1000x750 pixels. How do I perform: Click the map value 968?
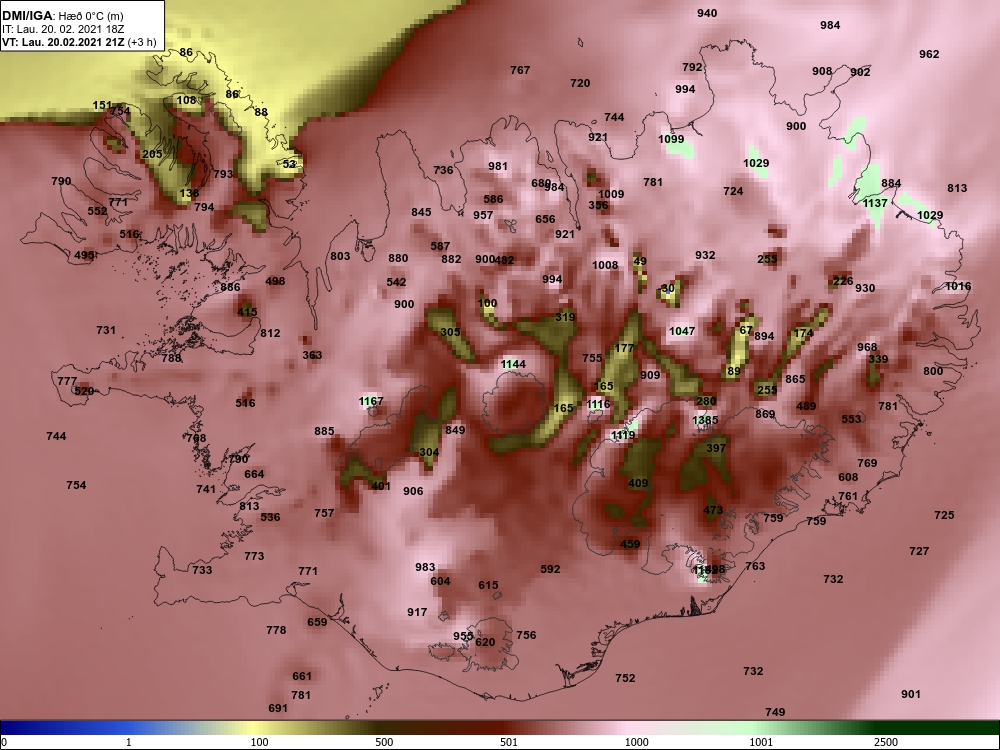point(867,347)
